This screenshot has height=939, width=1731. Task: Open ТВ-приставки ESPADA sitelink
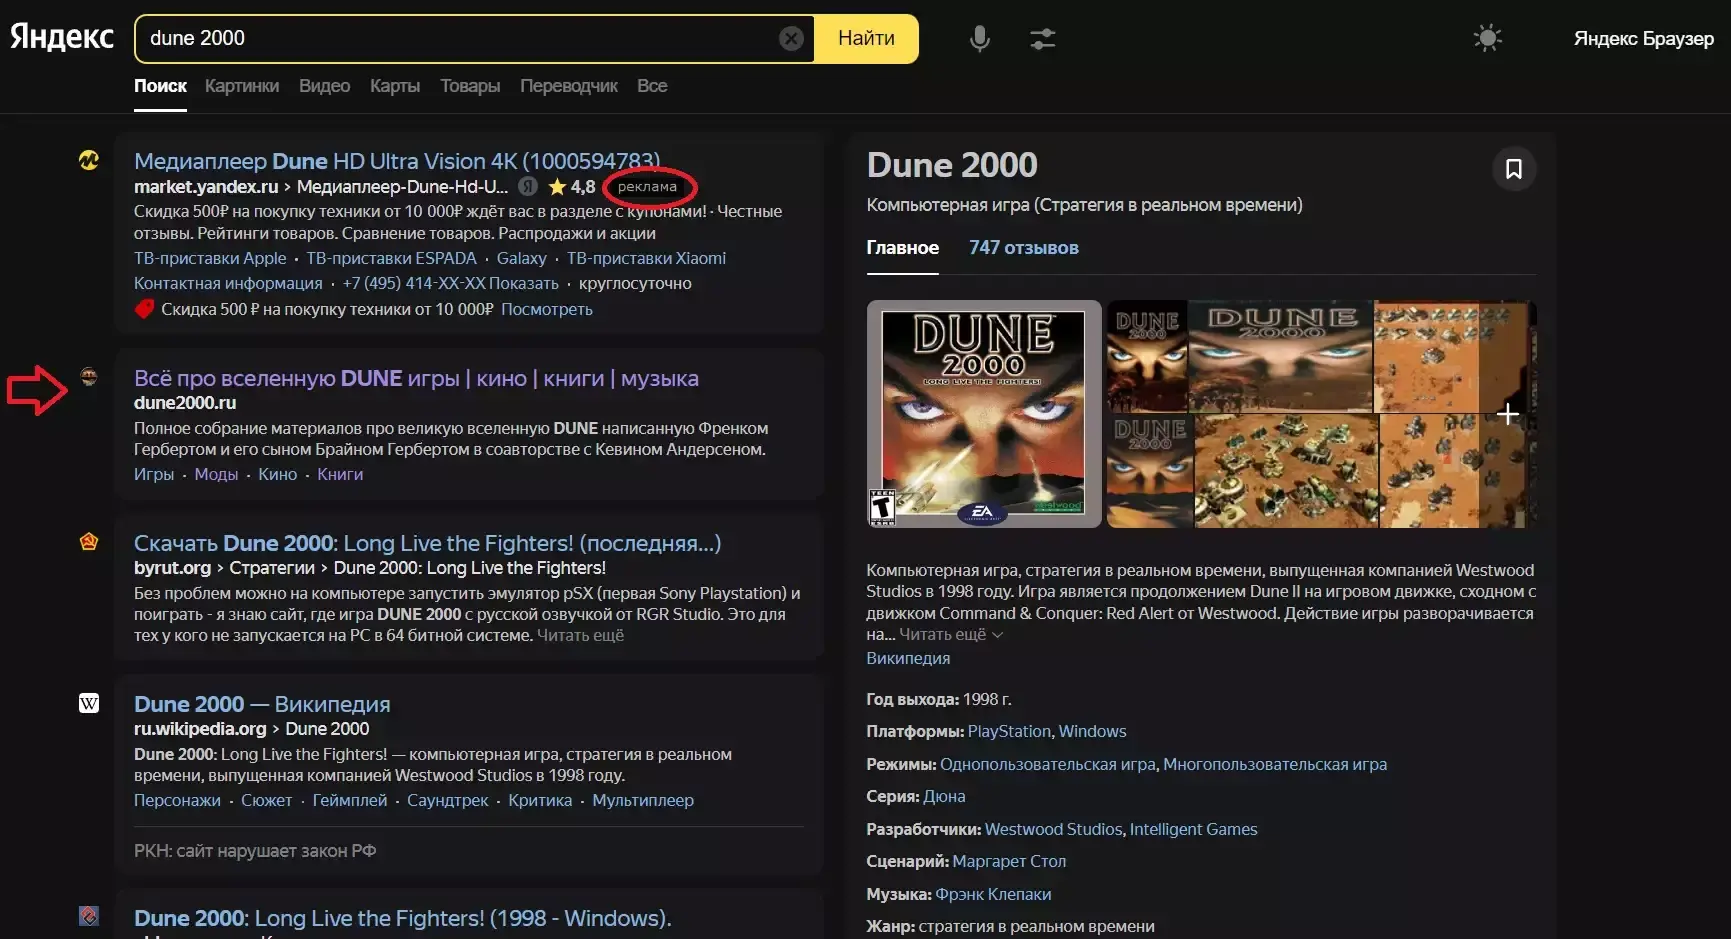[x=391, y=258]
